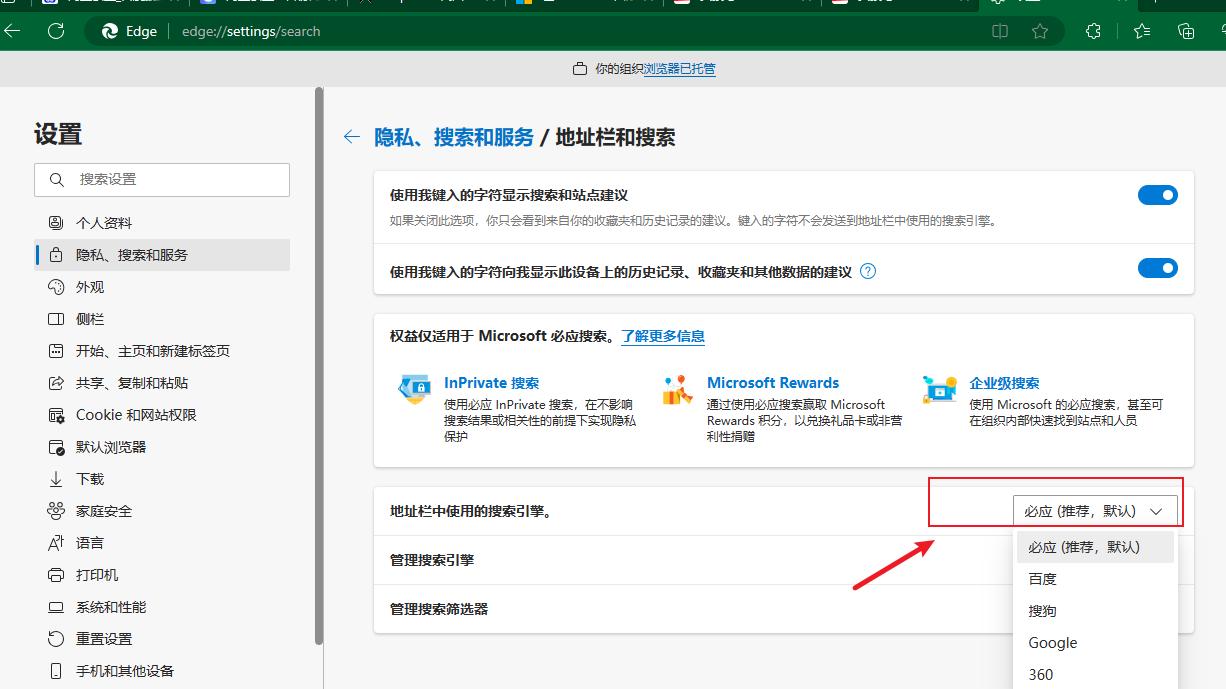
Task: Turn off history and favorites suggestions toggle
Action: pos(1157,268)
